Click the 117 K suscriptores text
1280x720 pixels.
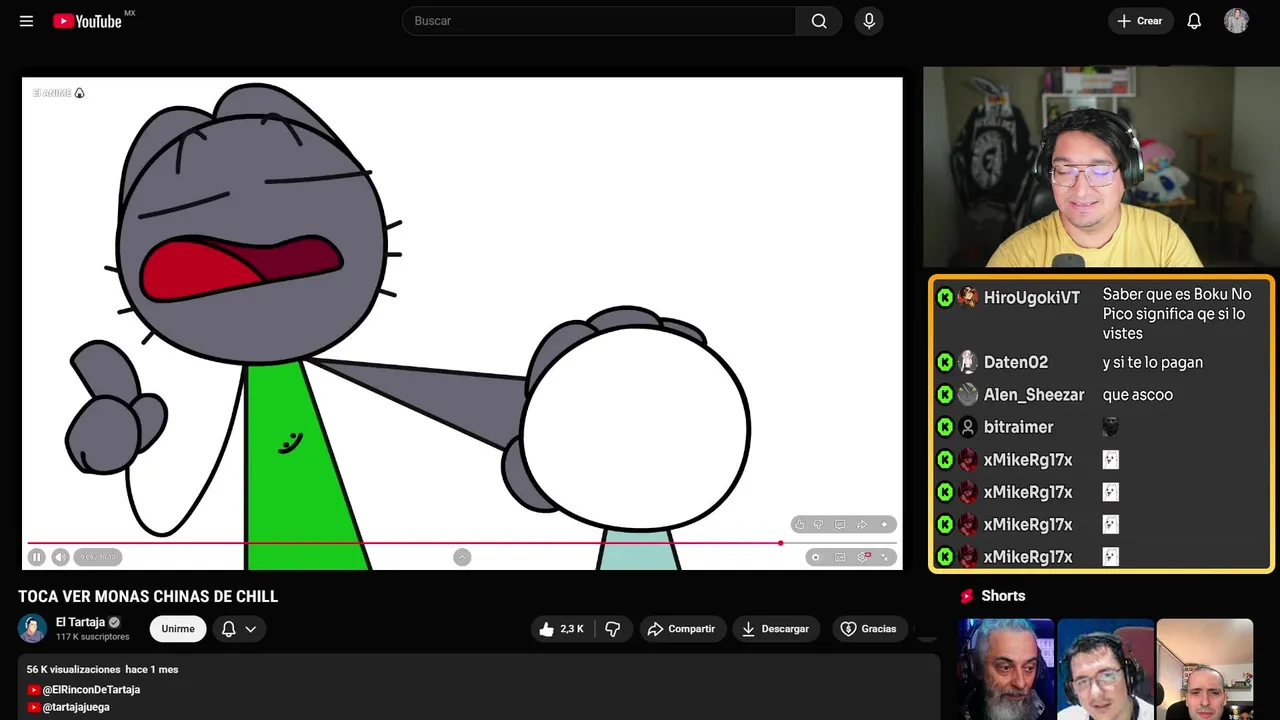pyautogui.click(x=93, y=637)
